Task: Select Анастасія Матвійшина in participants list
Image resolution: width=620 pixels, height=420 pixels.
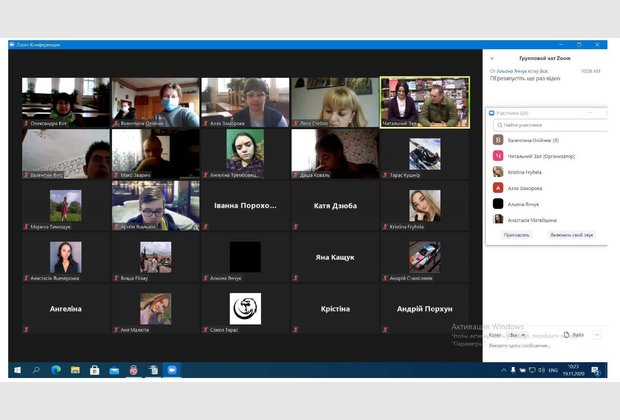Action: (x=548, y=220)
